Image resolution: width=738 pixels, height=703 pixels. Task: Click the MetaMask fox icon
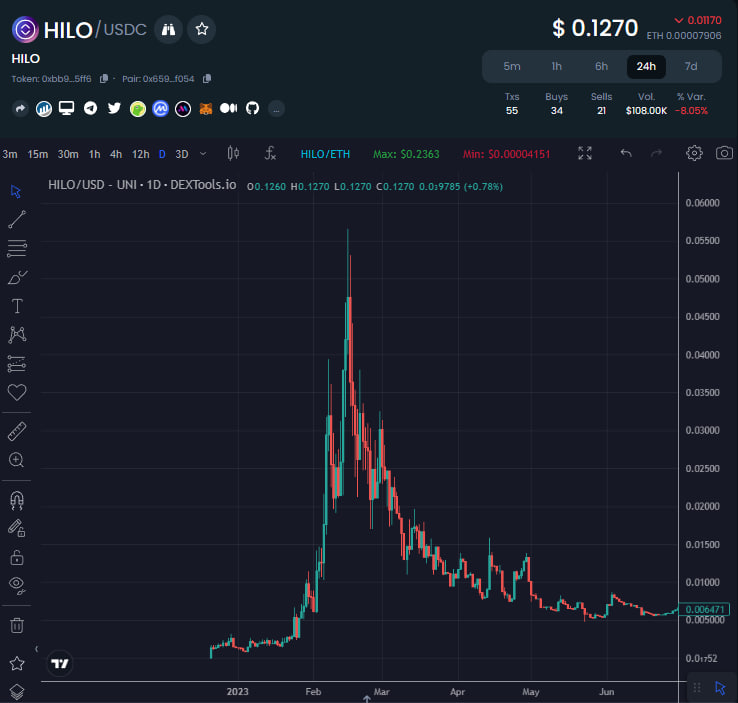click(x=206, y=109)
